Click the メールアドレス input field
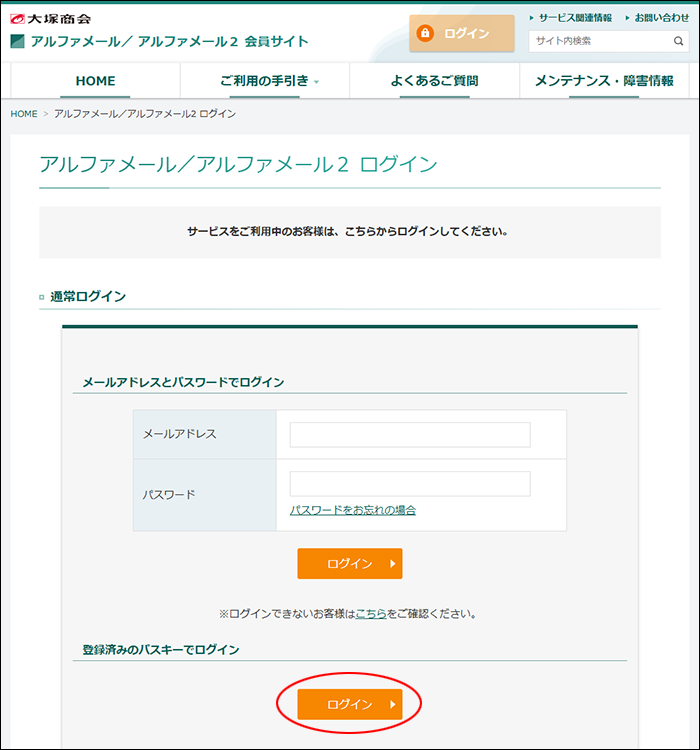 410,434
